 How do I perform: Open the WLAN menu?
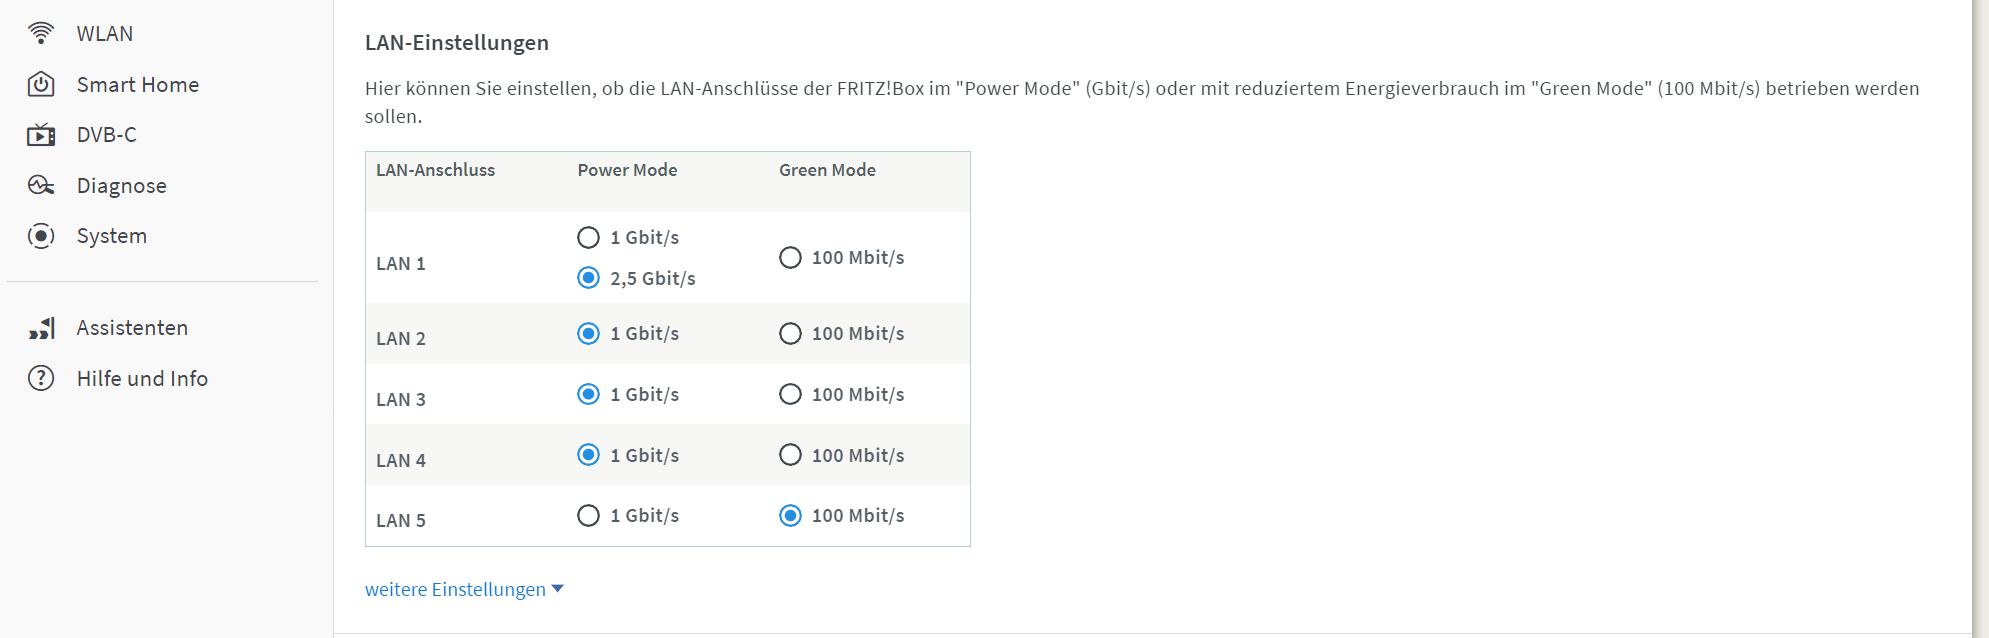pos(105,34)
